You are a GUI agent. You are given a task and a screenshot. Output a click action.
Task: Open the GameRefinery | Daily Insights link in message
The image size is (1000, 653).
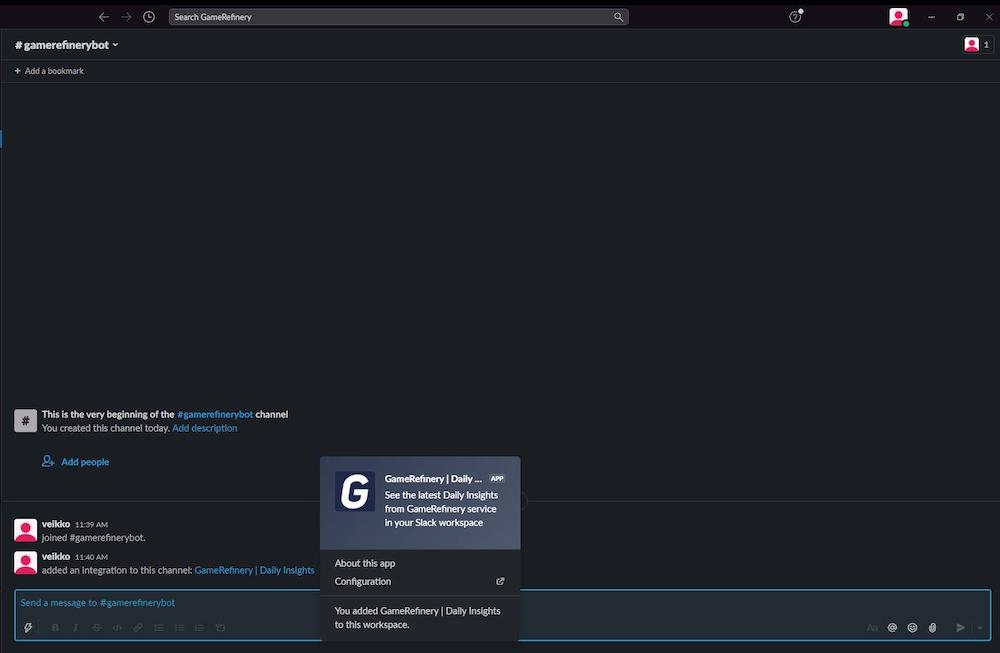[254, 570]
